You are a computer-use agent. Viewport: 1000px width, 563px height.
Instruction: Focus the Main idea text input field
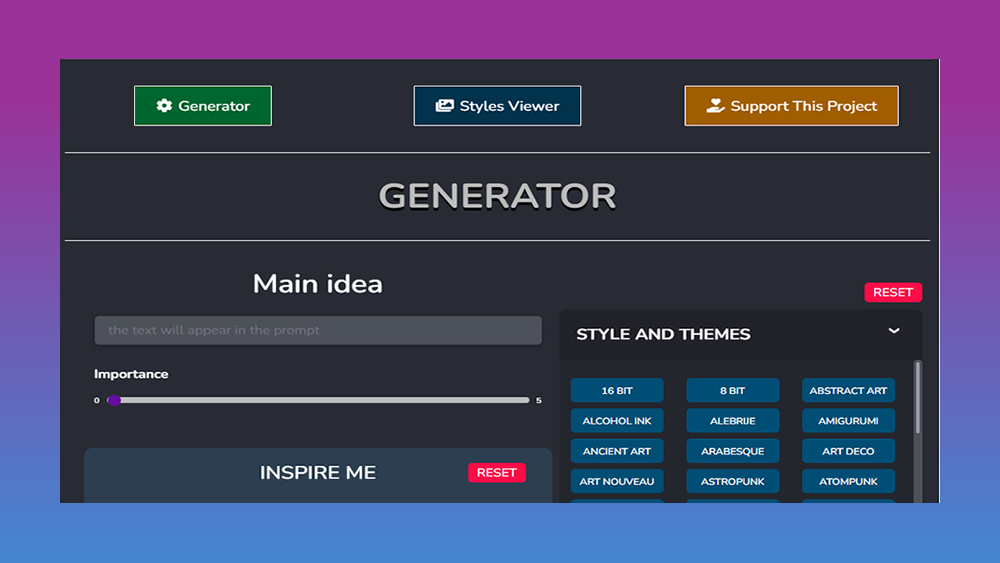(318, 330)
